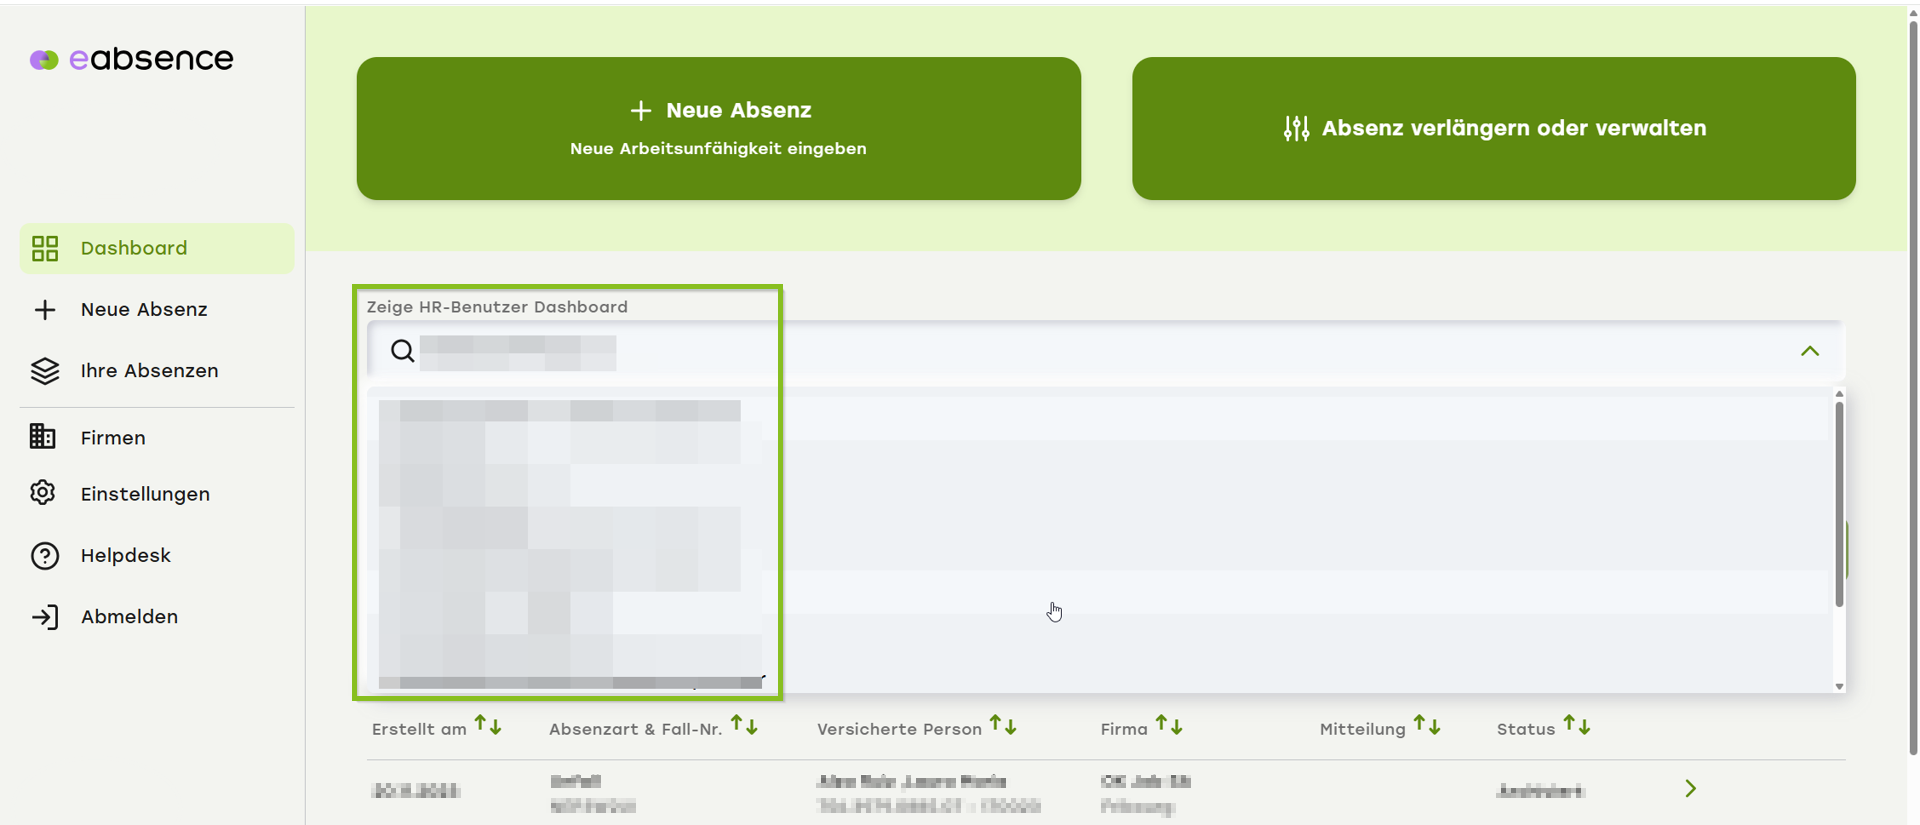Click the dropdown list scrollbar down arrow
Image resolution: width=1920 pixels, height=825 pixels.
pos(1838,686)
